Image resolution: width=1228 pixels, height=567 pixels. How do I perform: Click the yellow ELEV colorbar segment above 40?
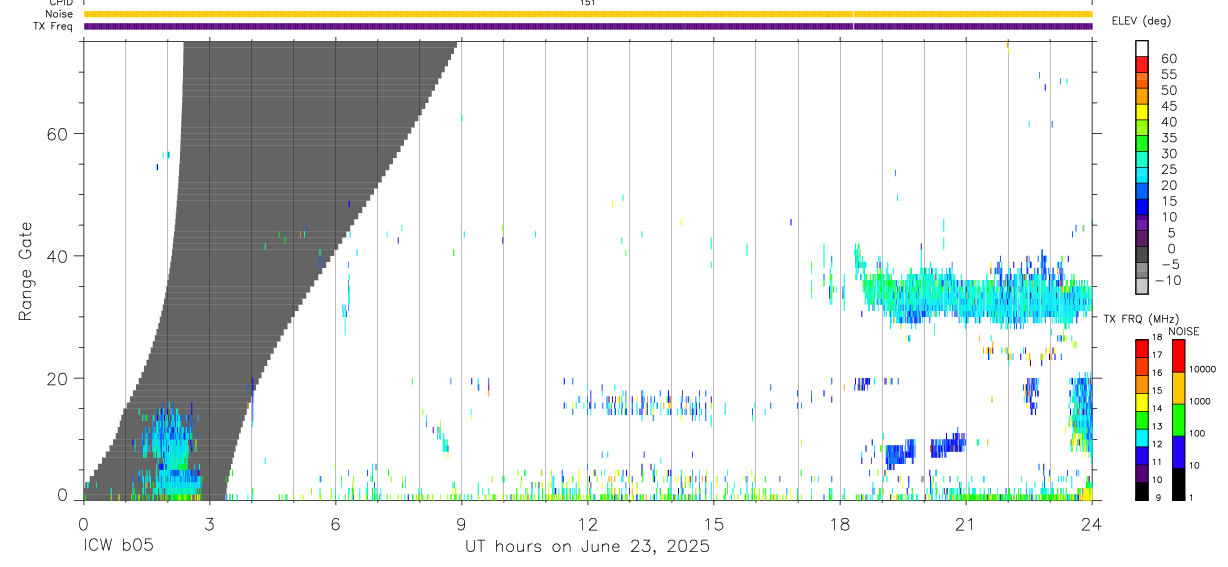[1142, 113]
